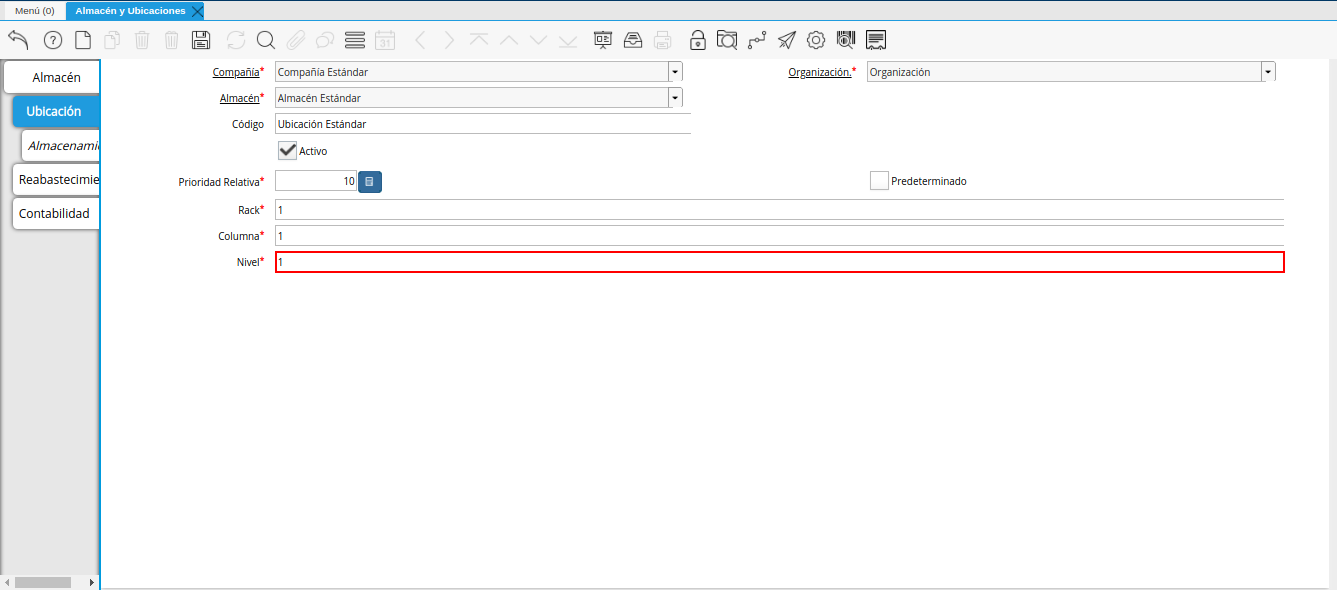Enable the Predeterminado checkbox
This screenshot has width=1337, height=590.
click(x=879, y=181)
